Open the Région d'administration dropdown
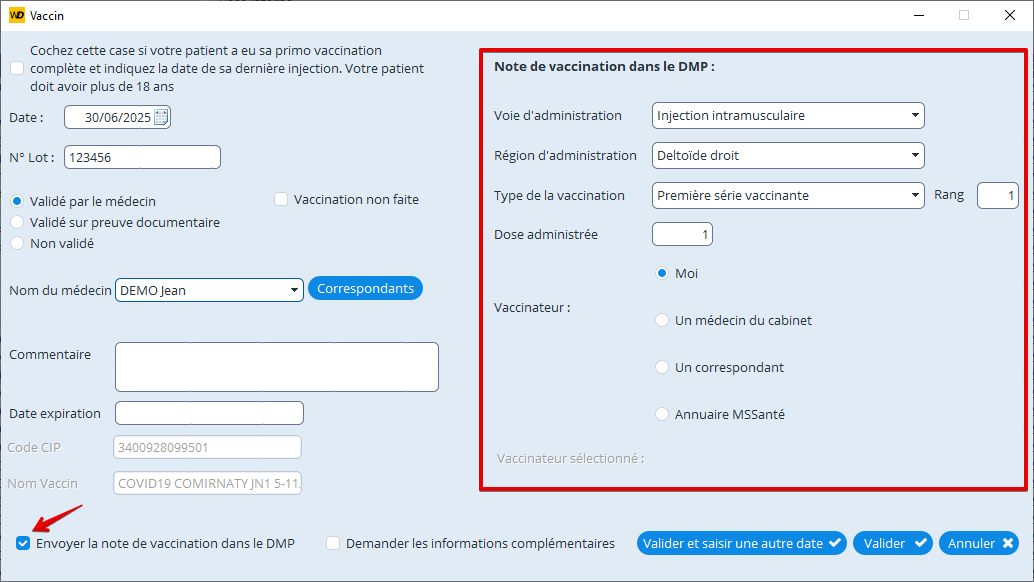Image resolution: width=1034 pixels, height=582 pixels. (x=915, y=156)
